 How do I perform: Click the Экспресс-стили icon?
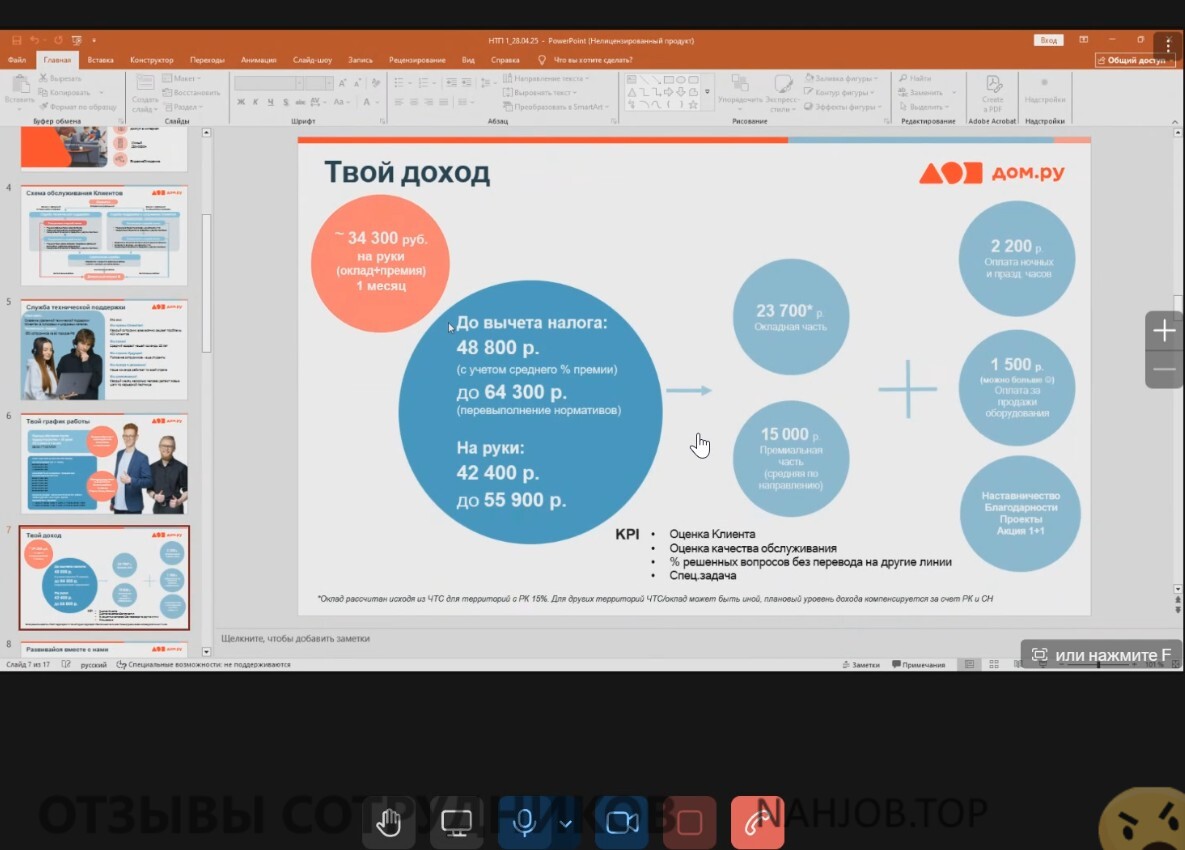[x=785, y=87]
